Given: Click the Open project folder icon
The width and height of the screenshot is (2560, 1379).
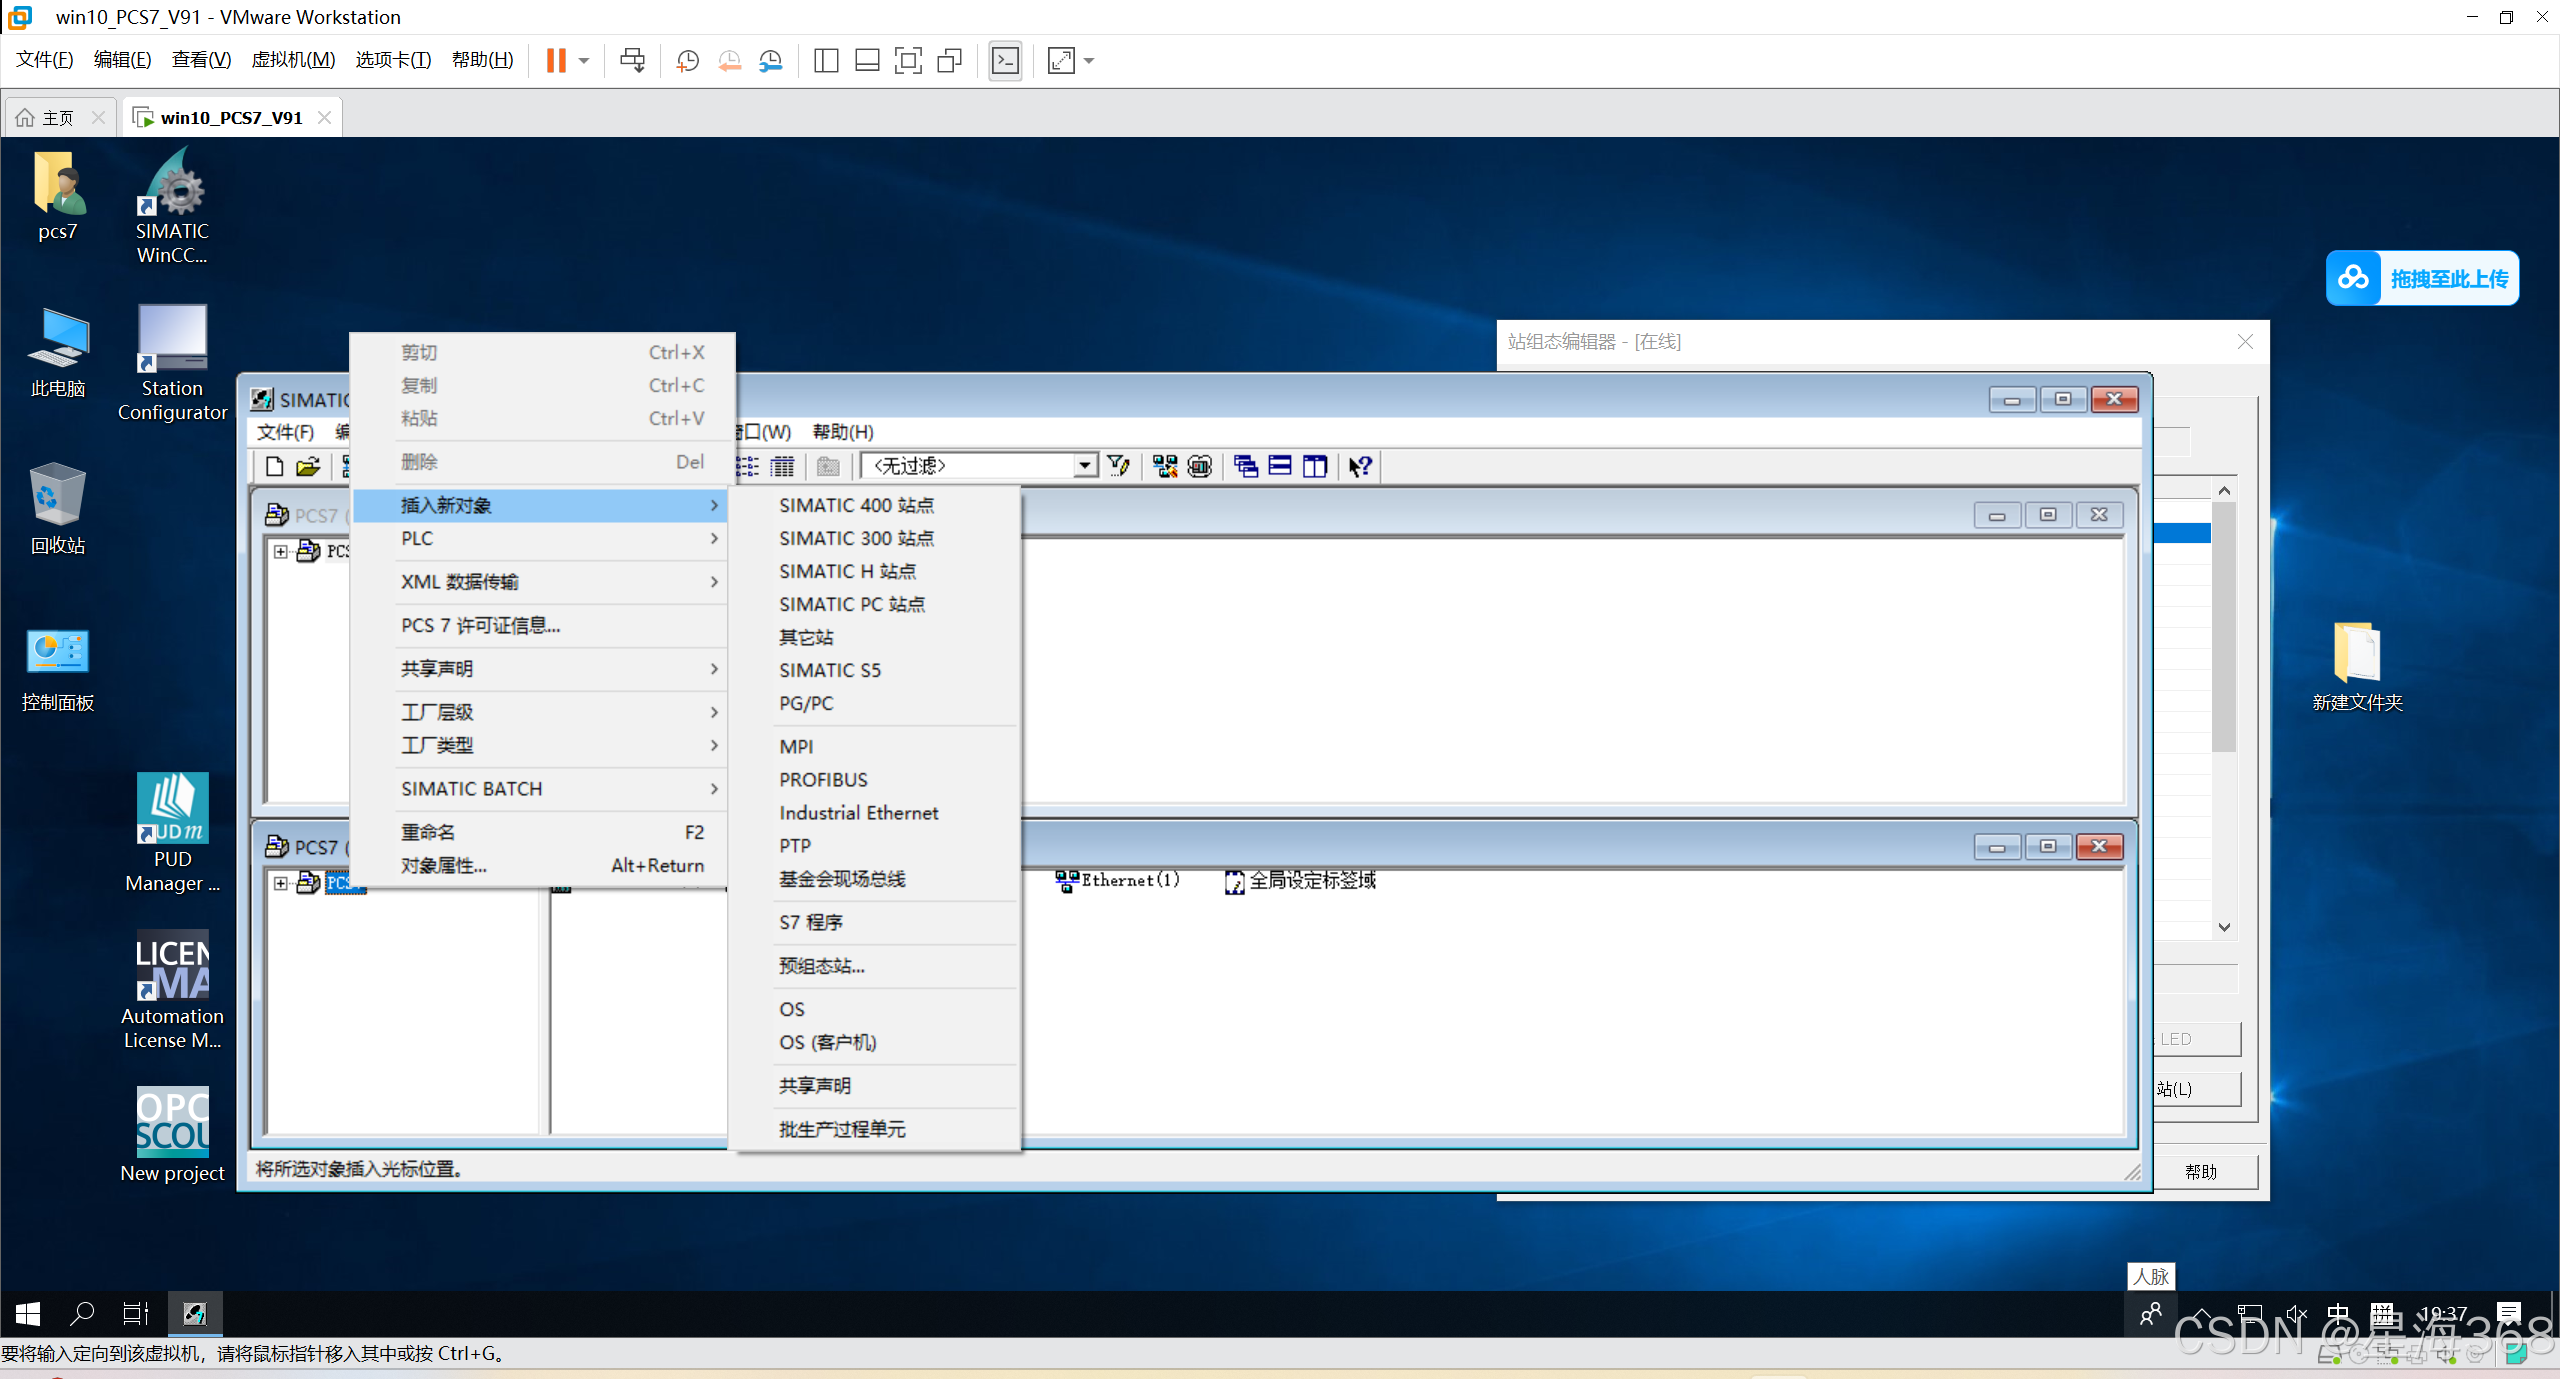Looking at the screenshot, I should [308, 466].
